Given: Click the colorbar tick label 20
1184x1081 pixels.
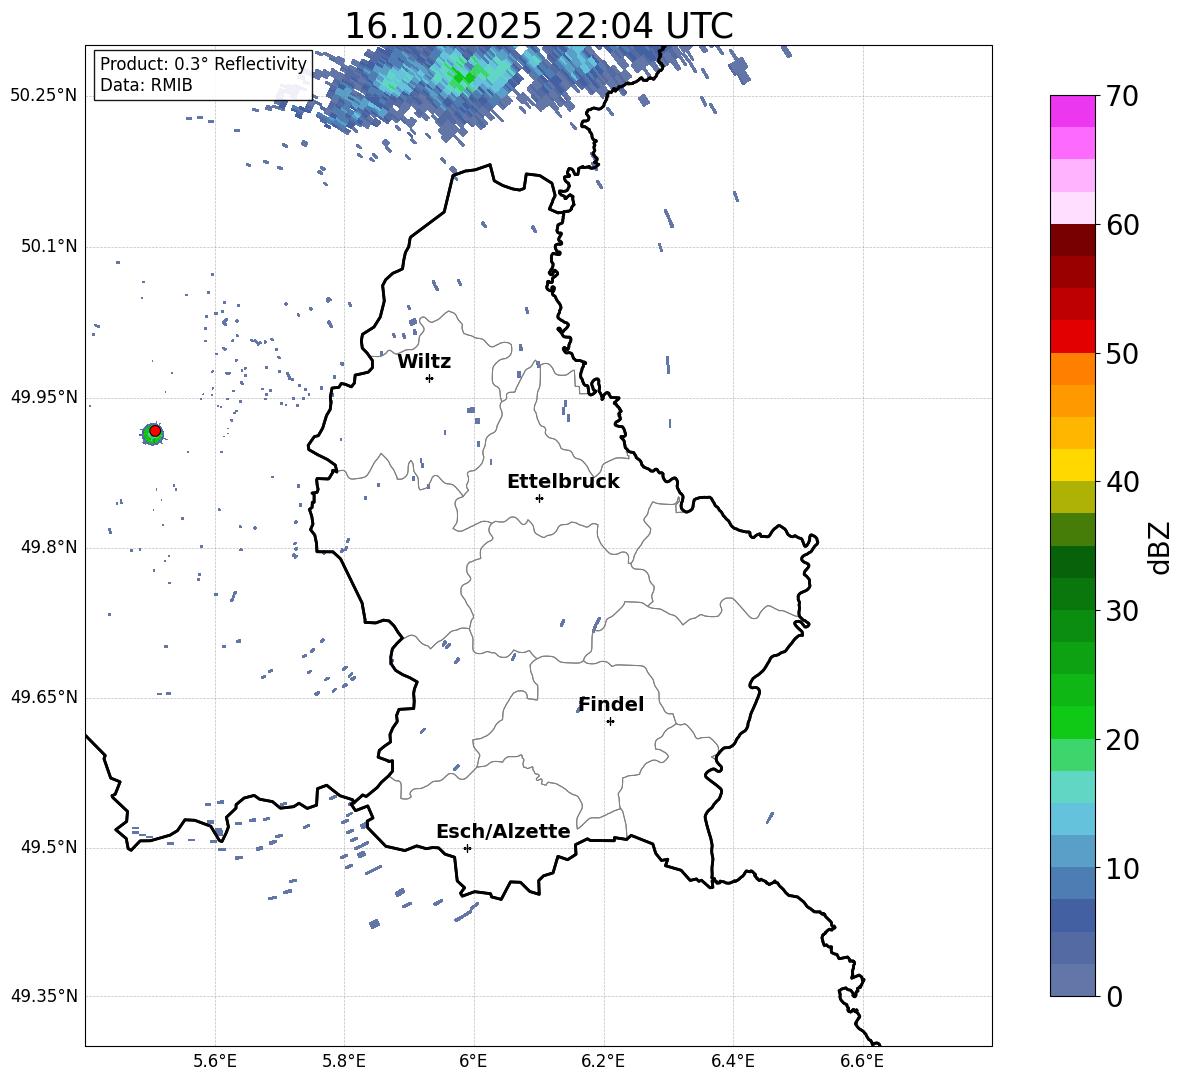Looking at the screenshot, I should coord(1122,739).
